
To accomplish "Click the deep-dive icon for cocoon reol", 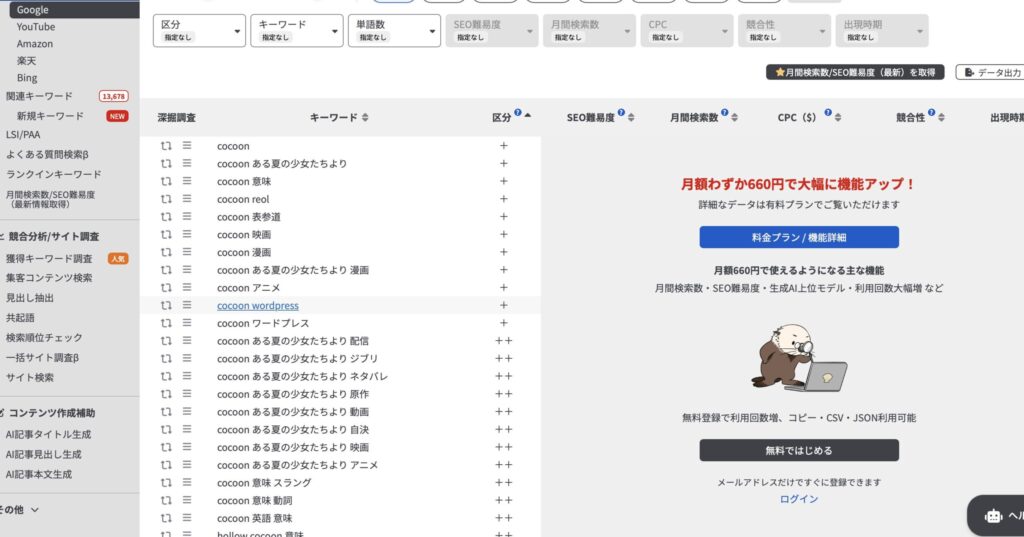I will [166, 199].
